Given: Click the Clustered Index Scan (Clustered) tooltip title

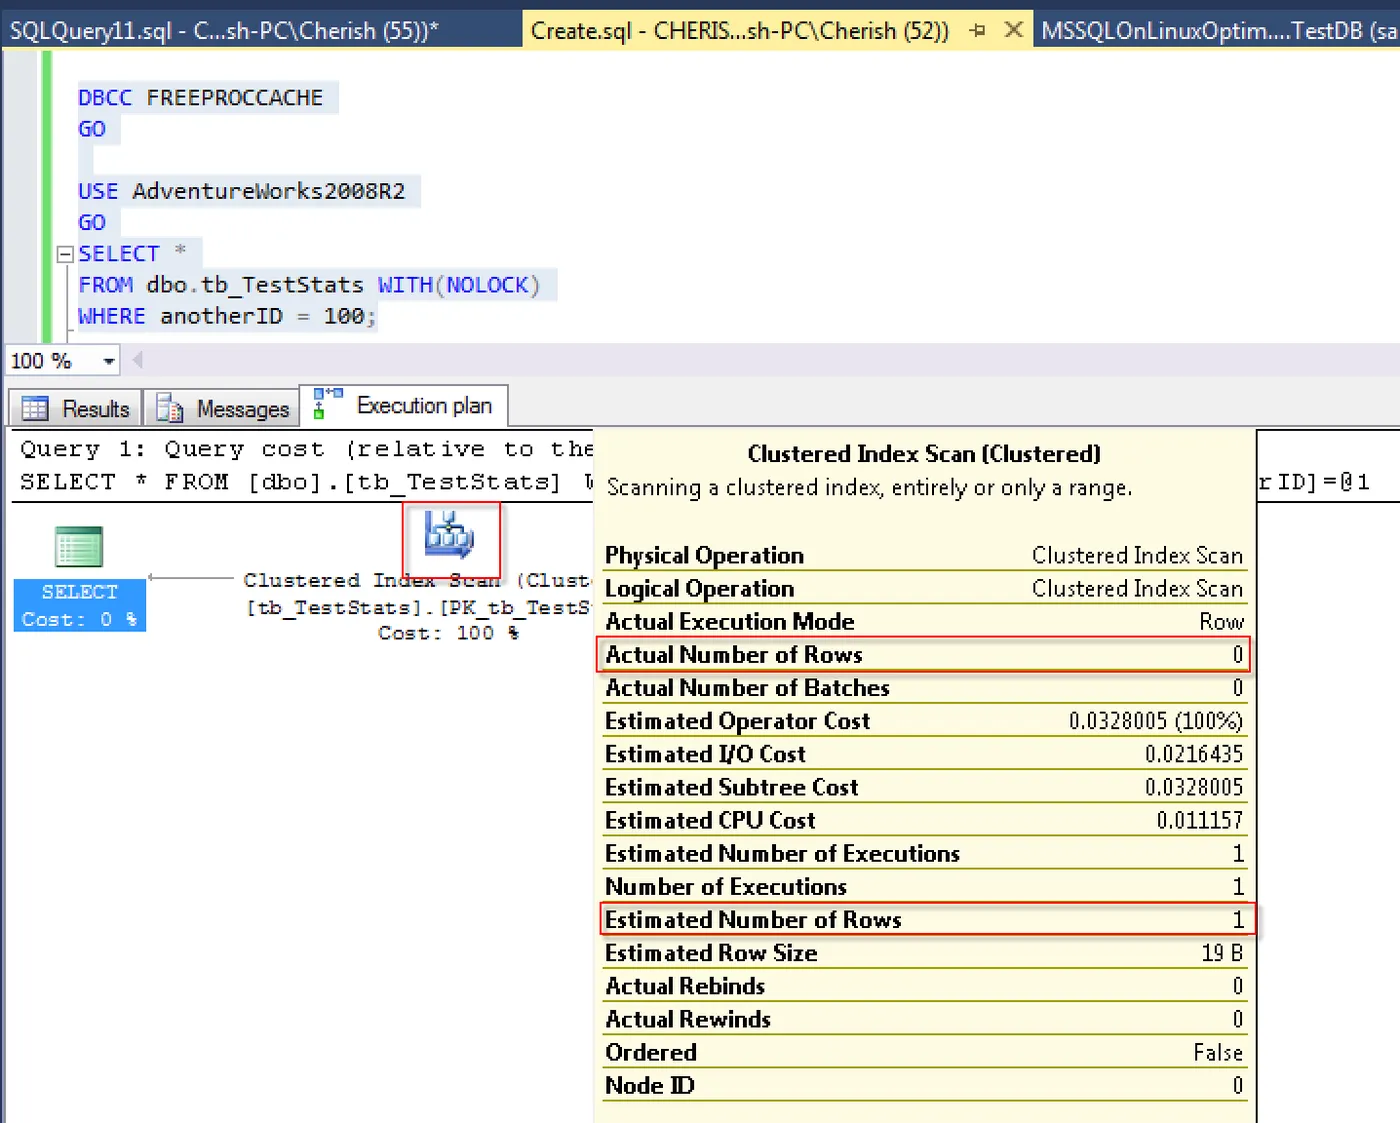Looking at the screenshot, I should [x=924, y=454].
